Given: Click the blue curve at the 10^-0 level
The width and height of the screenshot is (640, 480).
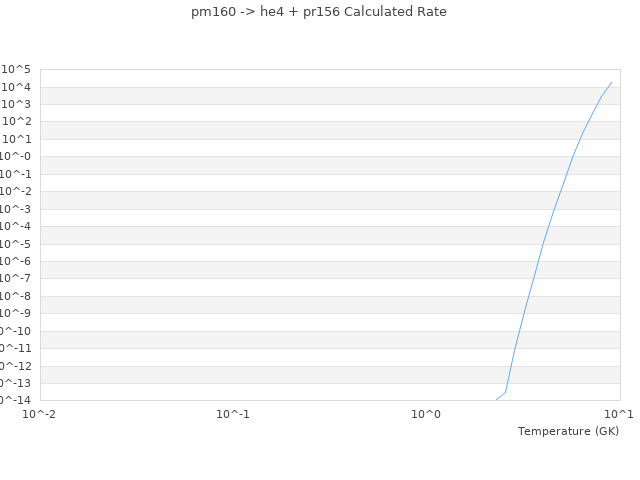Looking at the screenshot, I should [572, 156].
